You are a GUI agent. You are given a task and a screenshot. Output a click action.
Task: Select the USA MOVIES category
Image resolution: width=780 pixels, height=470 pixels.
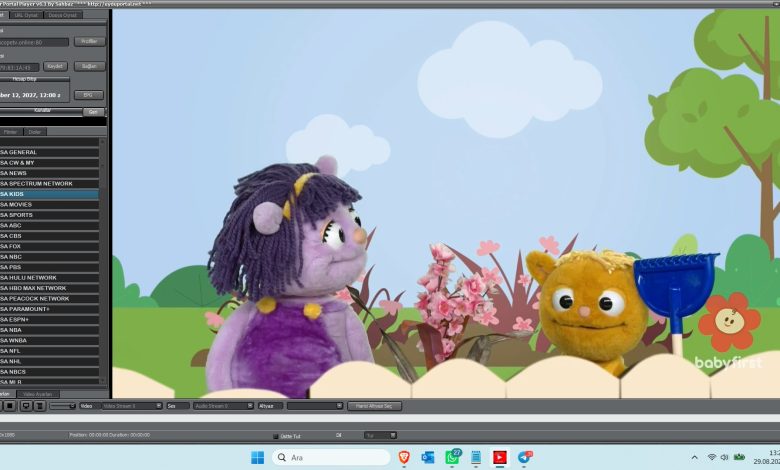click(x=49, y=204)
